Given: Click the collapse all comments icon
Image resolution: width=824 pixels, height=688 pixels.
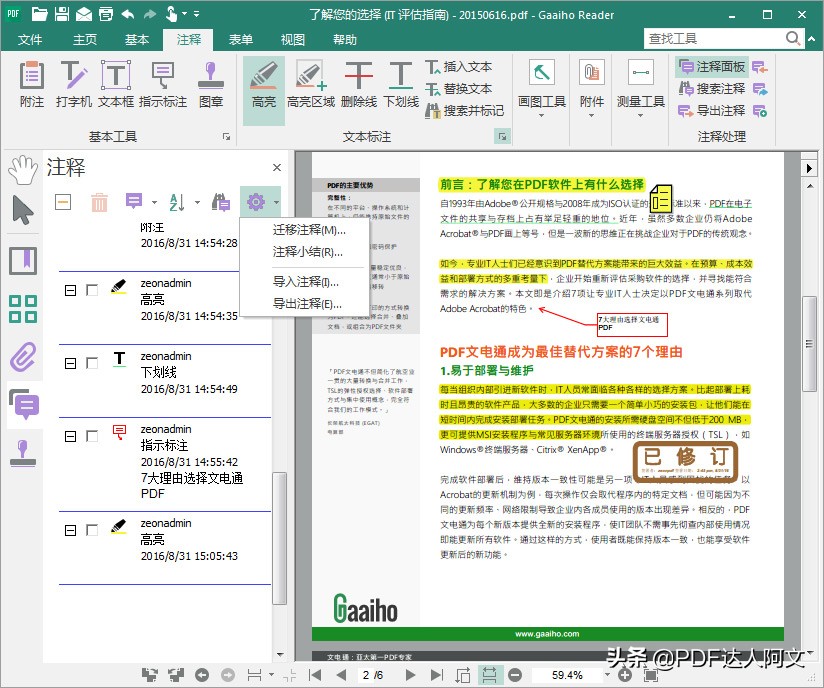Looking at the screenshot, I should pyautogui.click(x=63, y=202).
